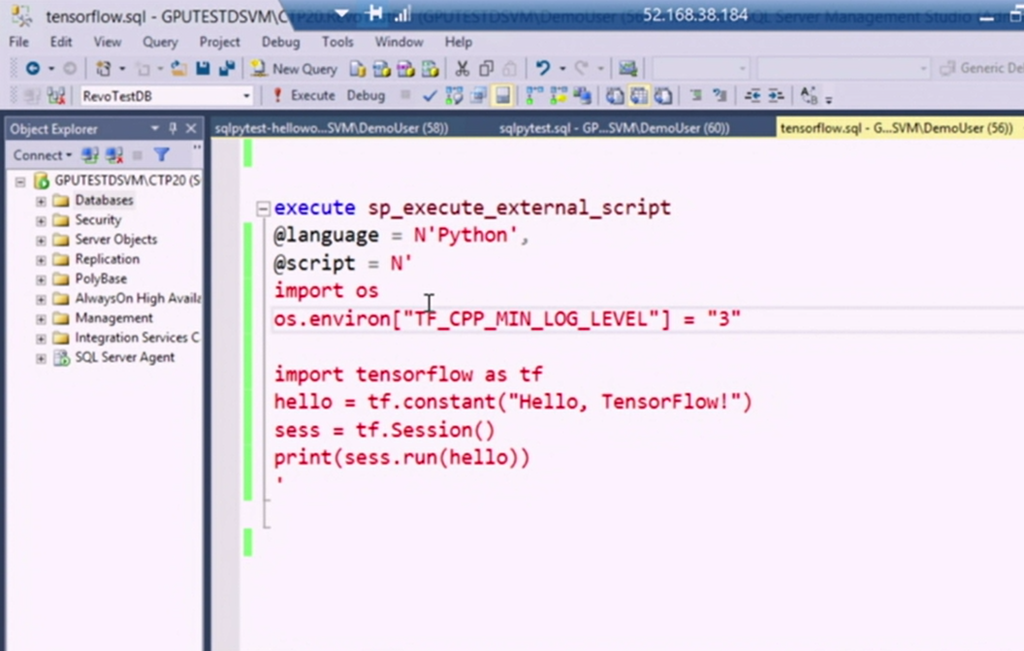The width and height of the screenshot is (1024, 651).
Task: Expand the Management folder node
Action: coord(40,318)
